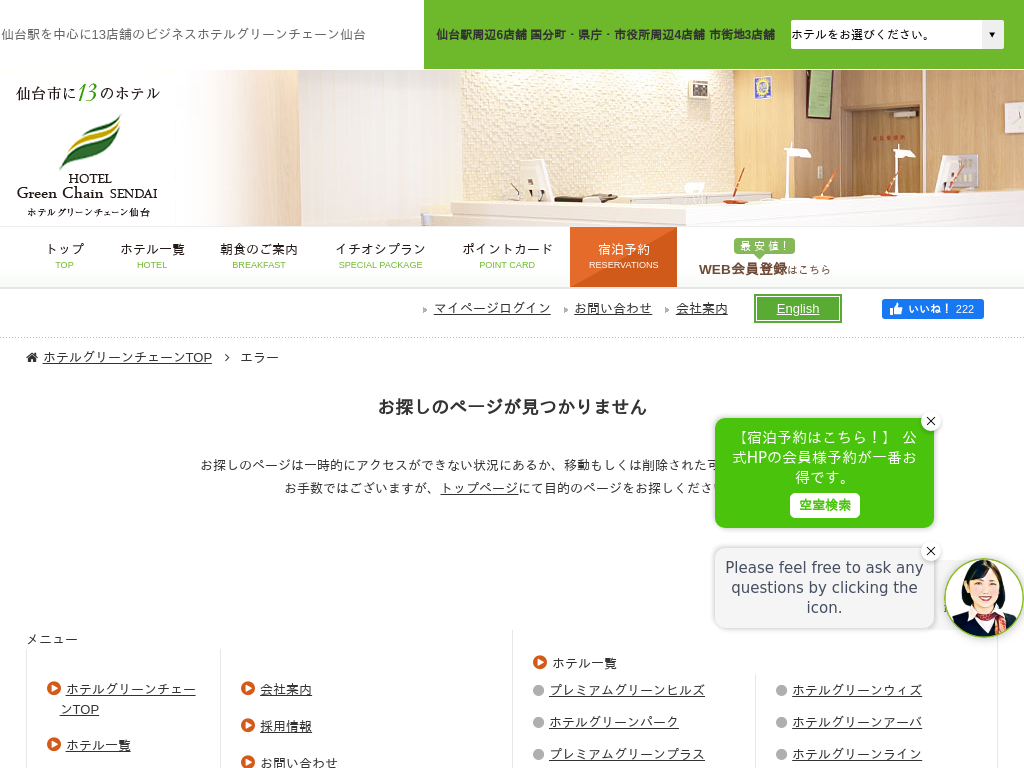Open ホテルグリーンライン hotel link

[857, 754]
